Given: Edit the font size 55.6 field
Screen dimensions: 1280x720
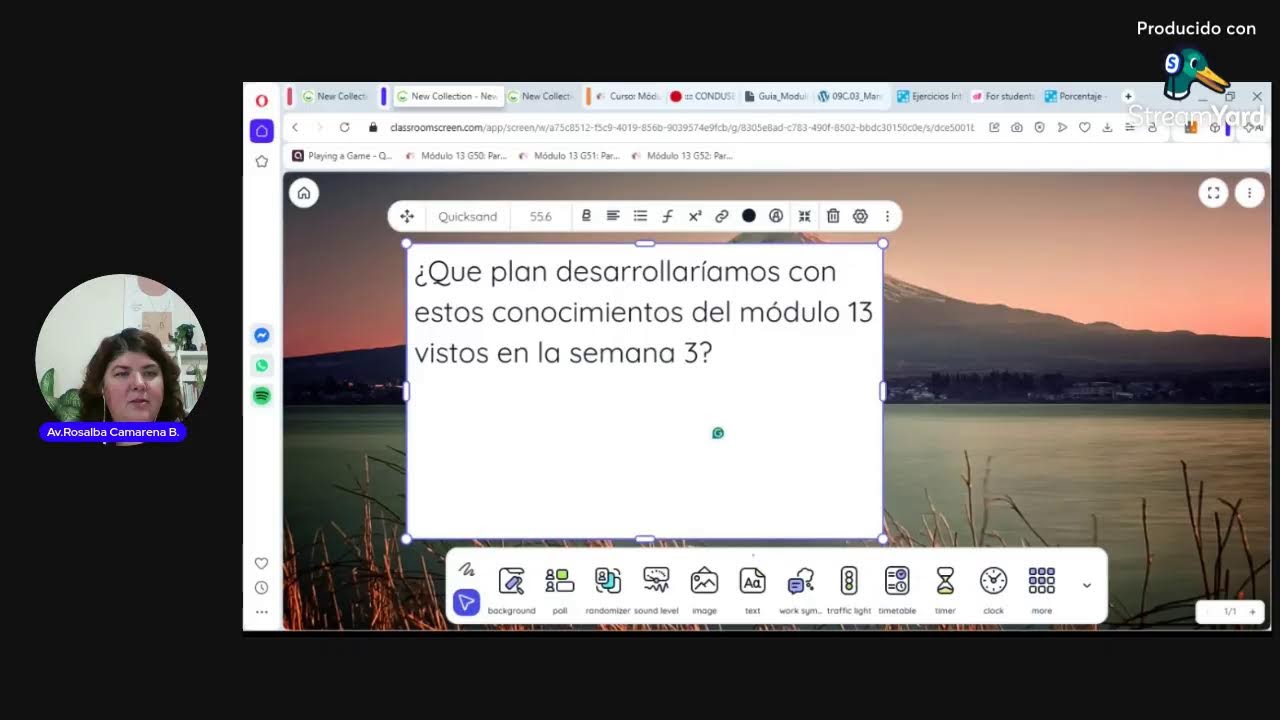Looking at the screenshot, I should (541, 216).
